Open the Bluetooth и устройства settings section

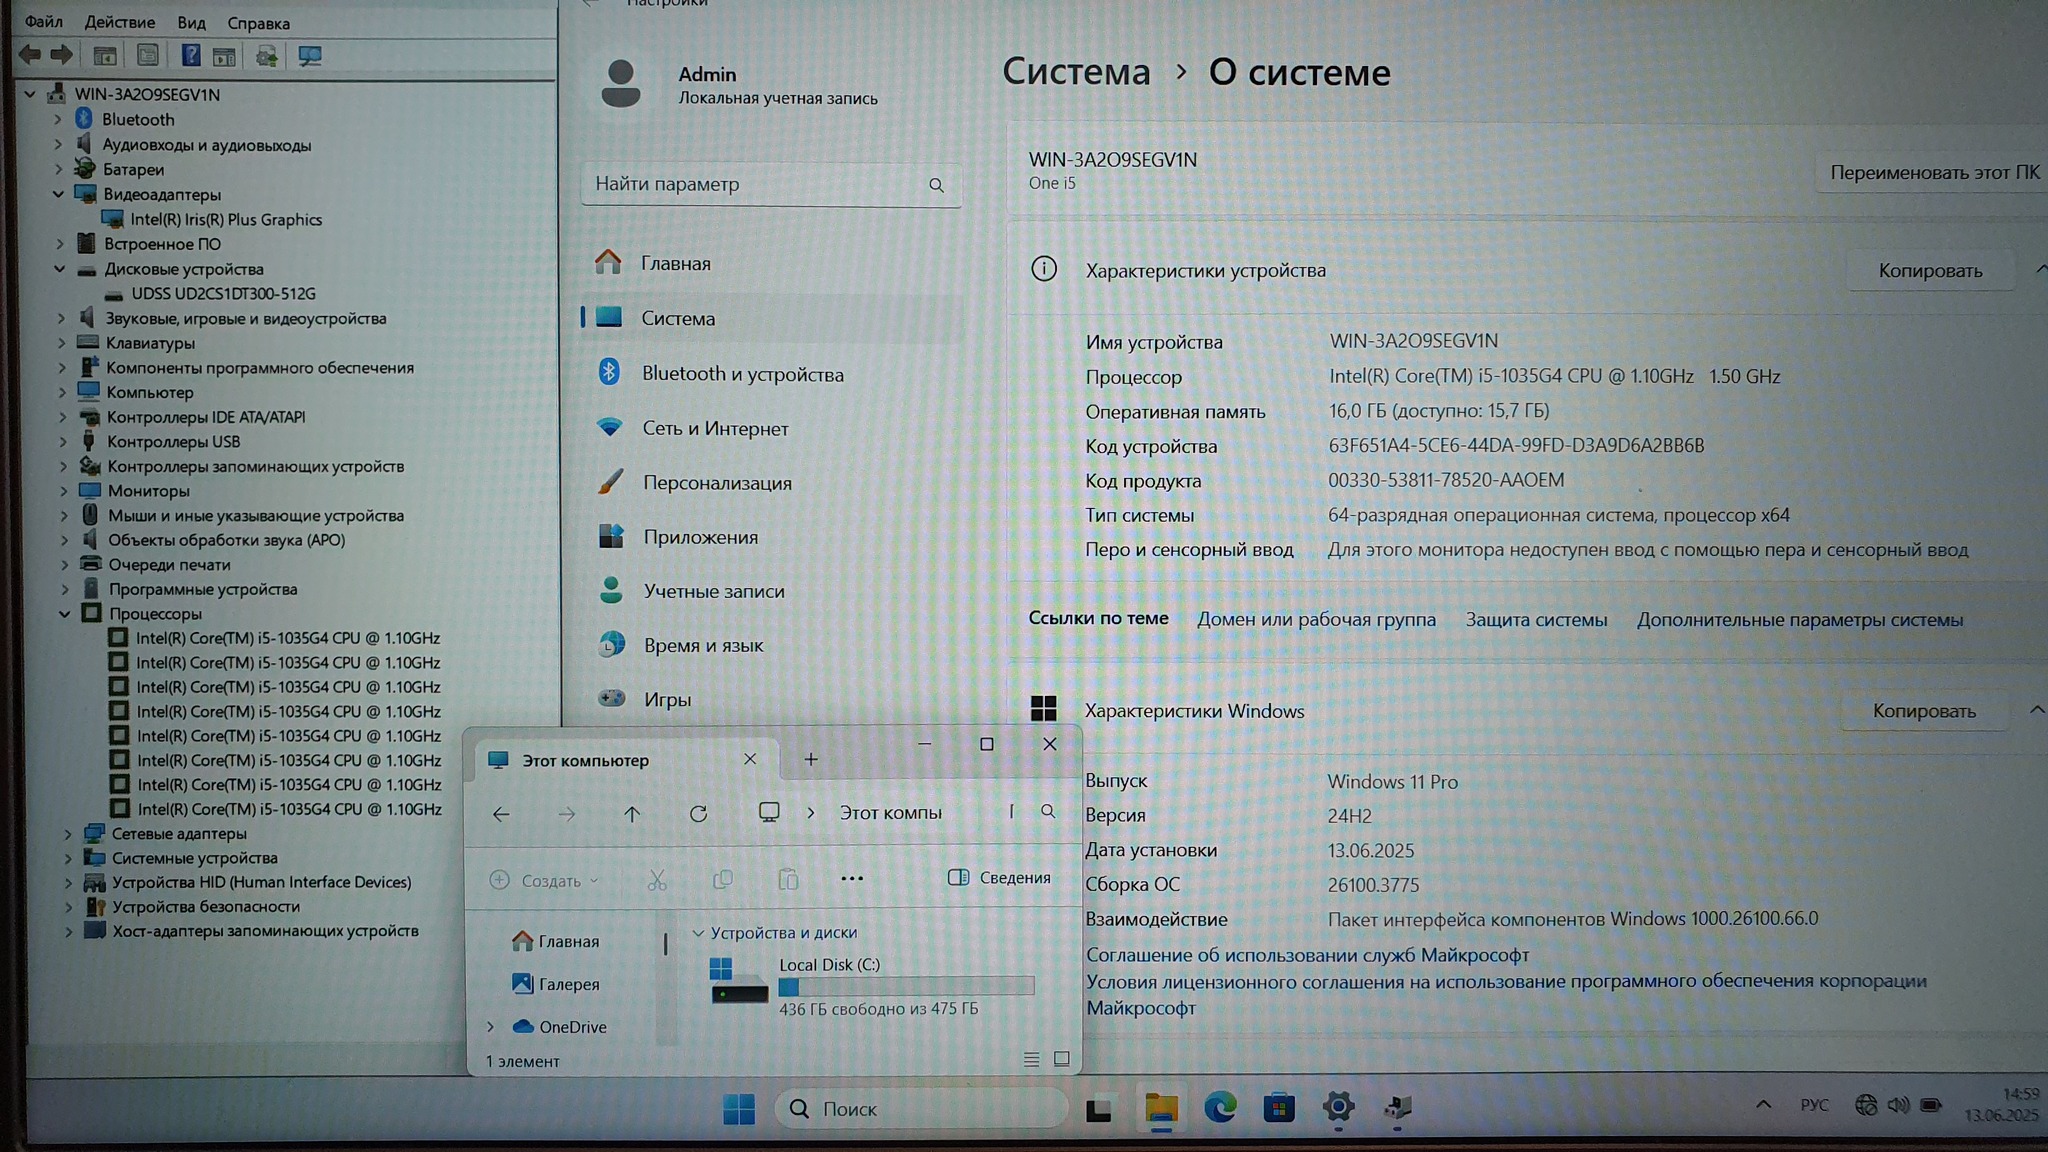pyautogui.click(x=742, y=374)
